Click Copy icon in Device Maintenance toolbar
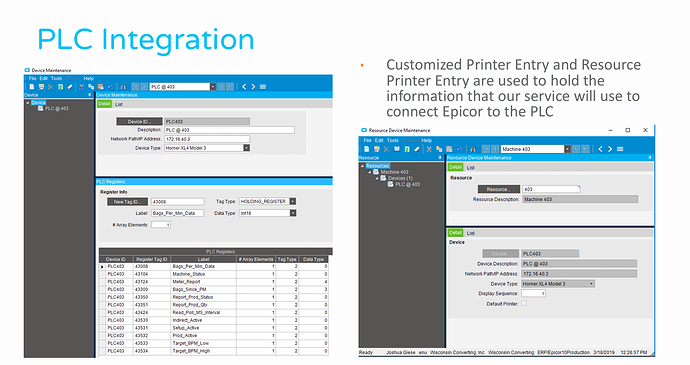This screenshot has width=690, height=365. [91, 87]
